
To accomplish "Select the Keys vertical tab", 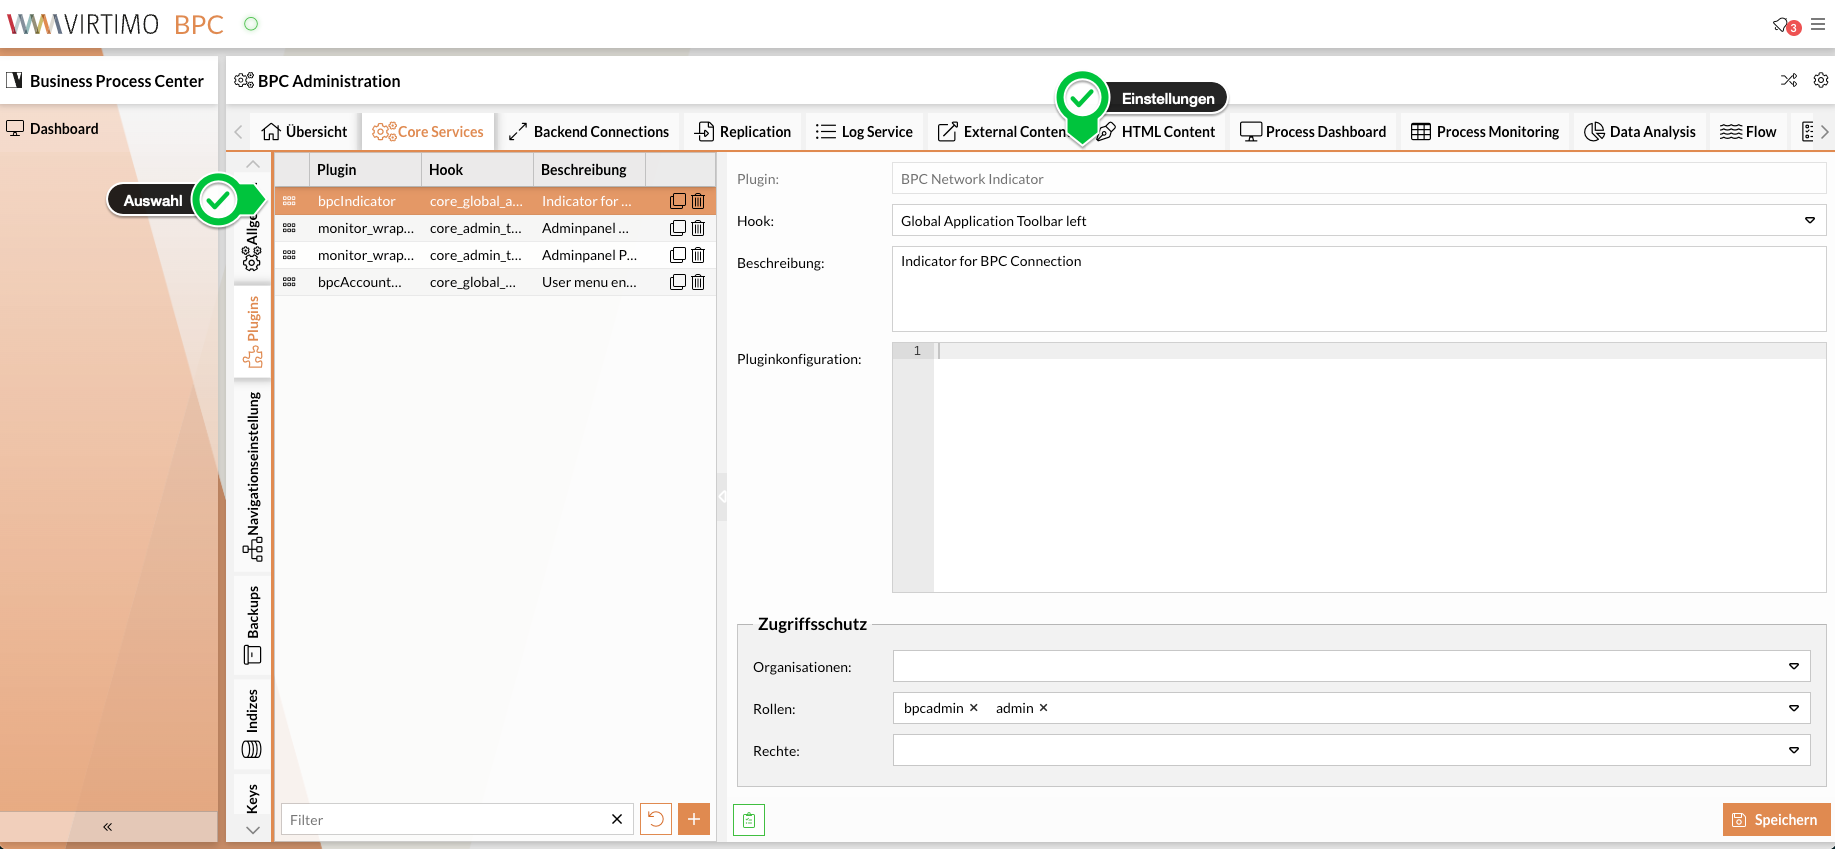I will click(252, 798).
